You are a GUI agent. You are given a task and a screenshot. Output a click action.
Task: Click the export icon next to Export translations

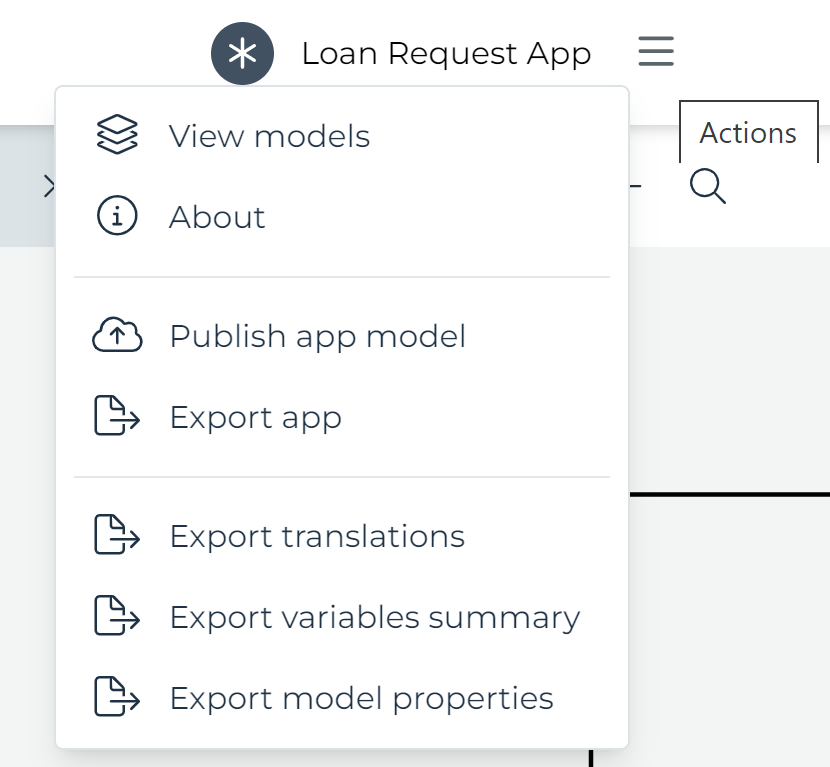pyautogui.click(x=117, y=536)
